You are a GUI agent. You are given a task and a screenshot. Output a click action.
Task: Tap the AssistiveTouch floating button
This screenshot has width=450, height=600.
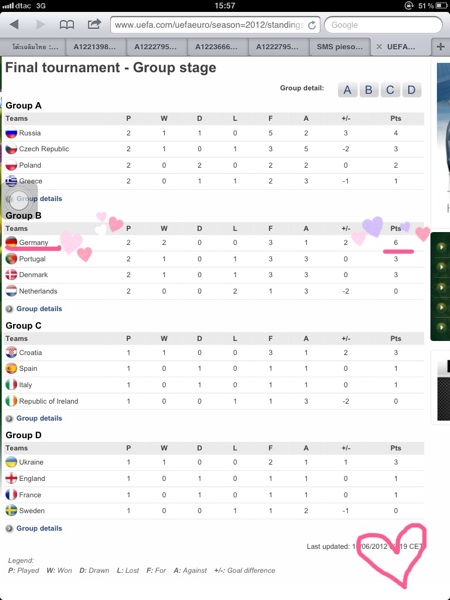coord(19,199)
